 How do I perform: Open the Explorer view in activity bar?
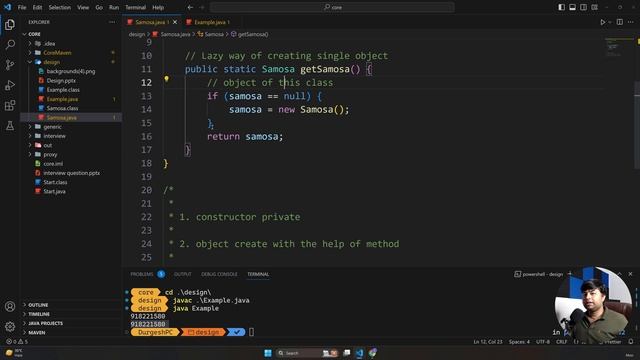[x=10, y=25]
